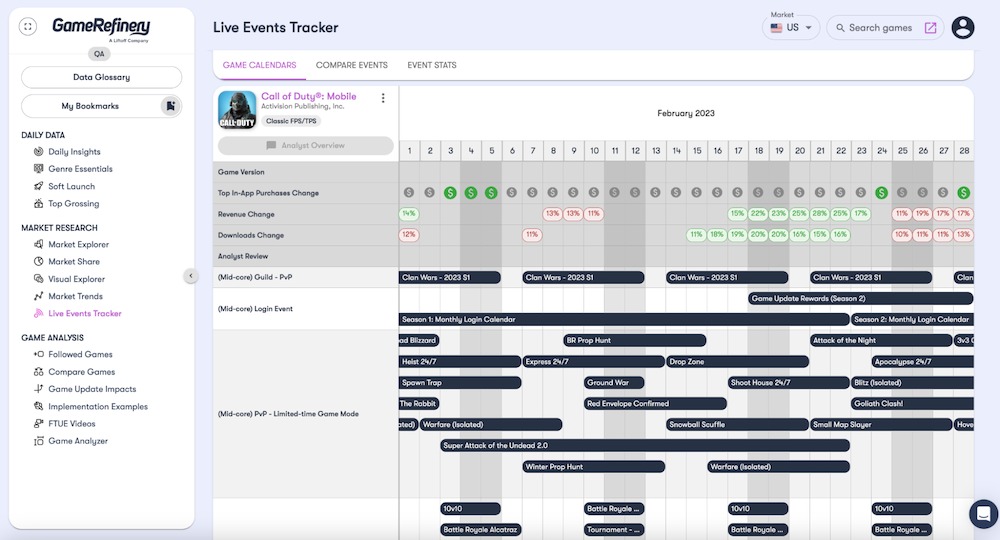Select the Red Envelope Confirmed event
The image size is (1000, 540).
coord(655,404)
